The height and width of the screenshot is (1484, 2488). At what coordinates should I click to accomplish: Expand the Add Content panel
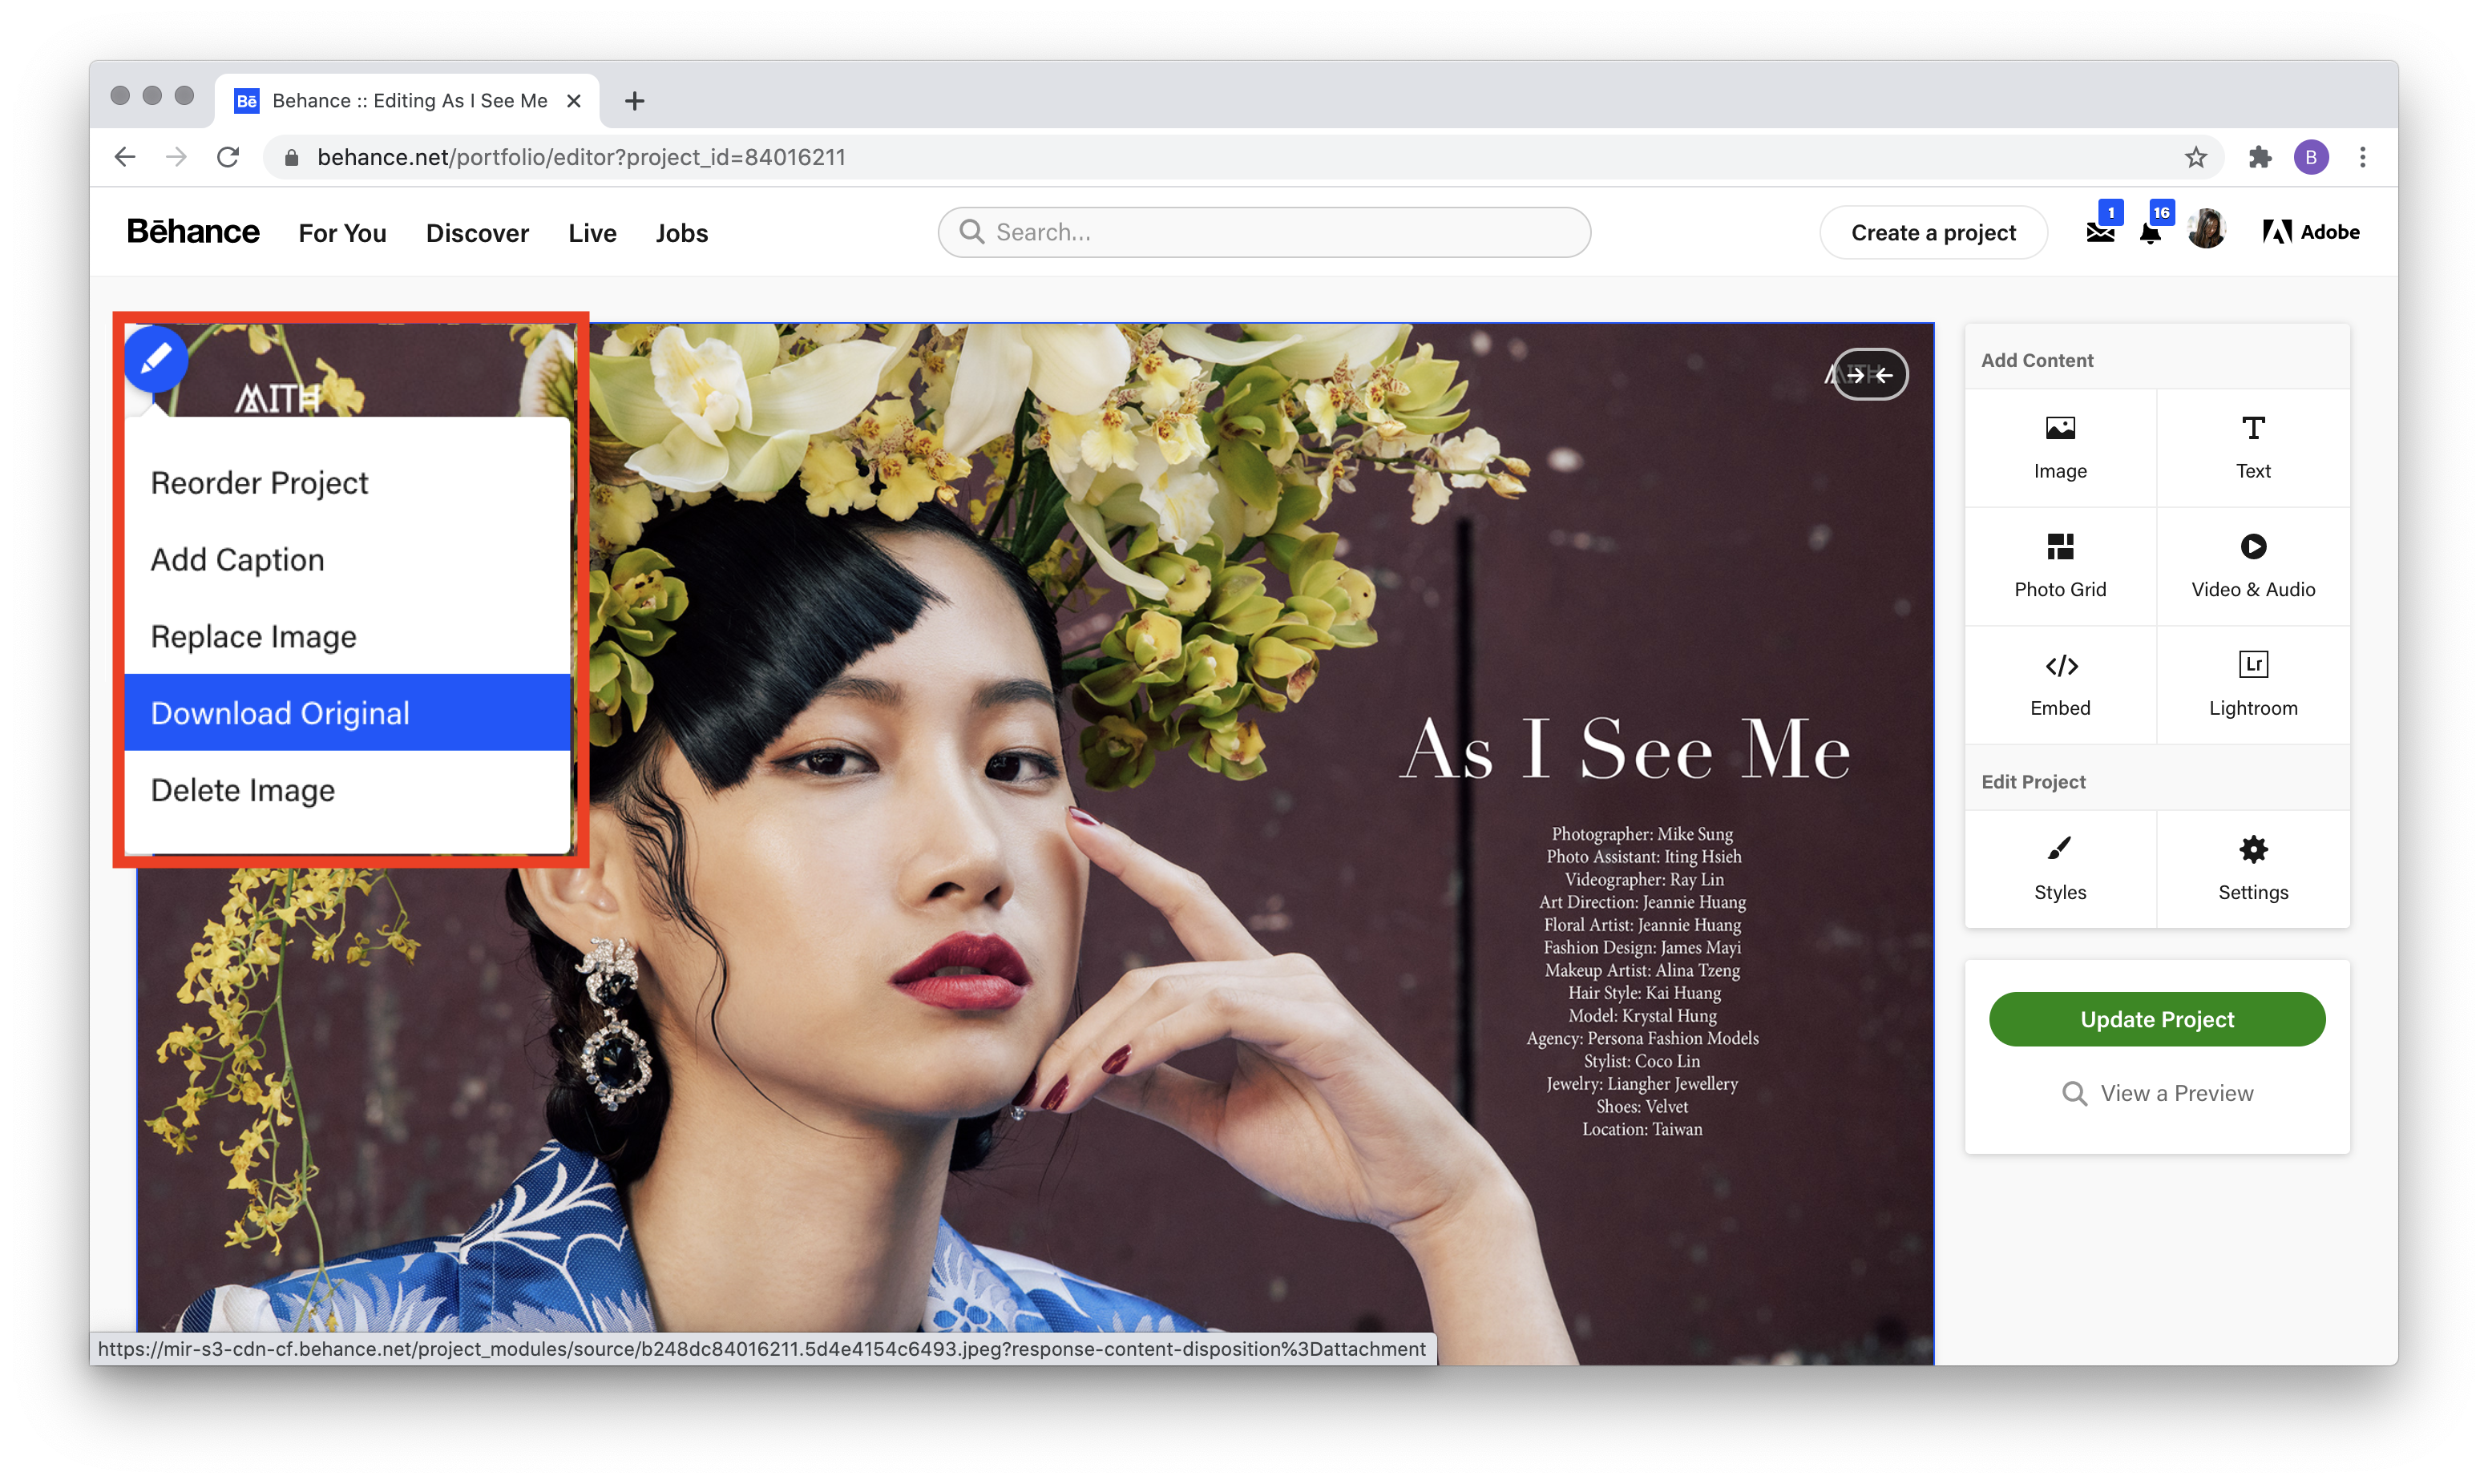pyautogui.click(x=2036, y=361)
